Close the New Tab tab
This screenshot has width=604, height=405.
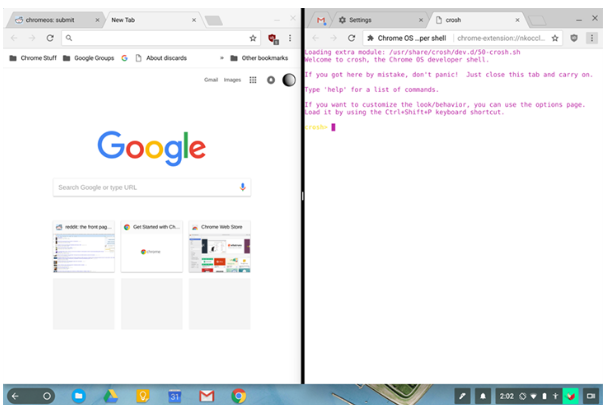coord(194,20)
